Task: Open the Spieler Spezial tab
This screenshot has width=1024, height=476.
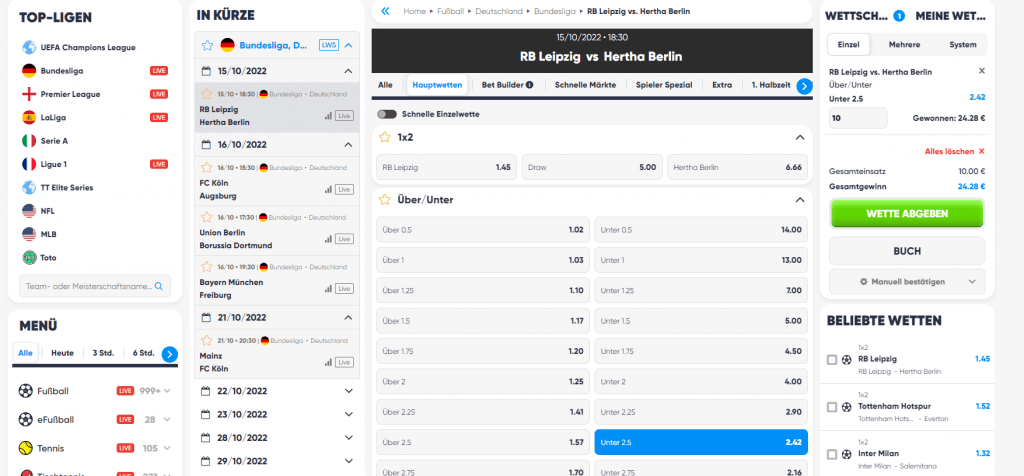Action: click(665, 85)
